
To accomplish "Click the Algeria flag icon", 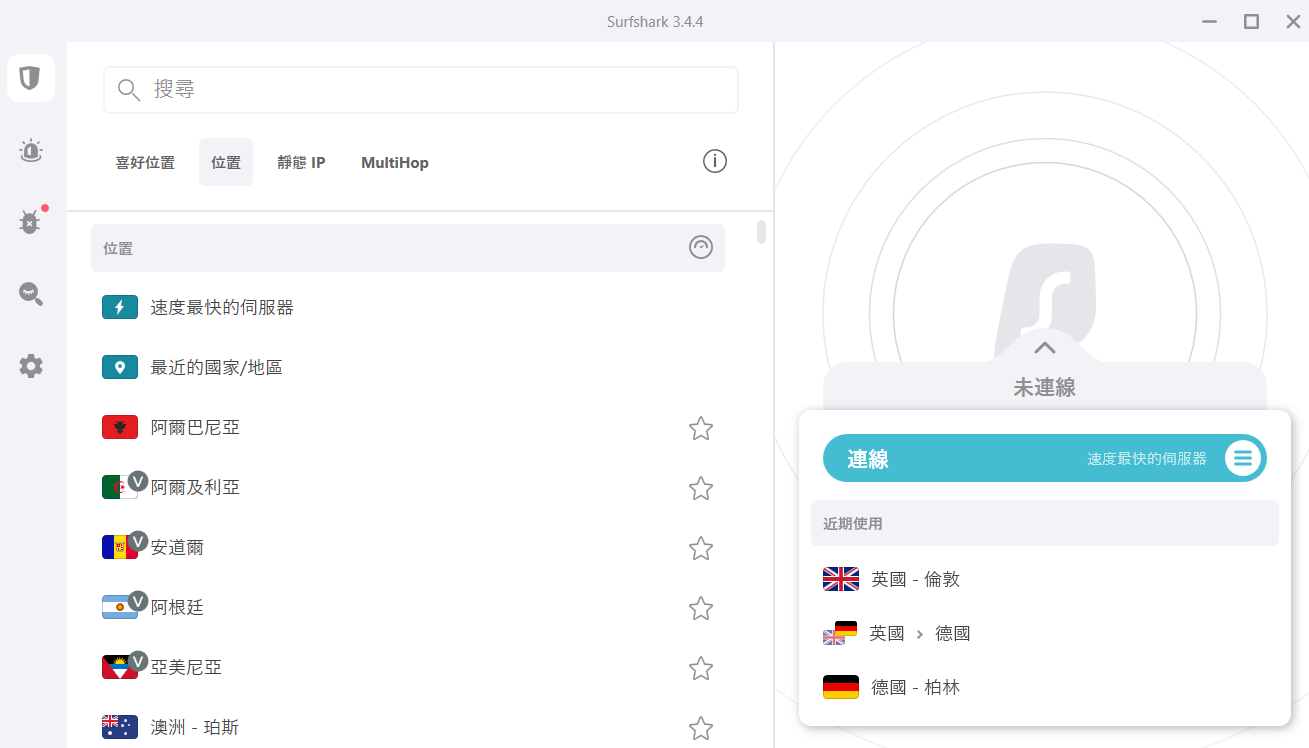I will point(120,488).
